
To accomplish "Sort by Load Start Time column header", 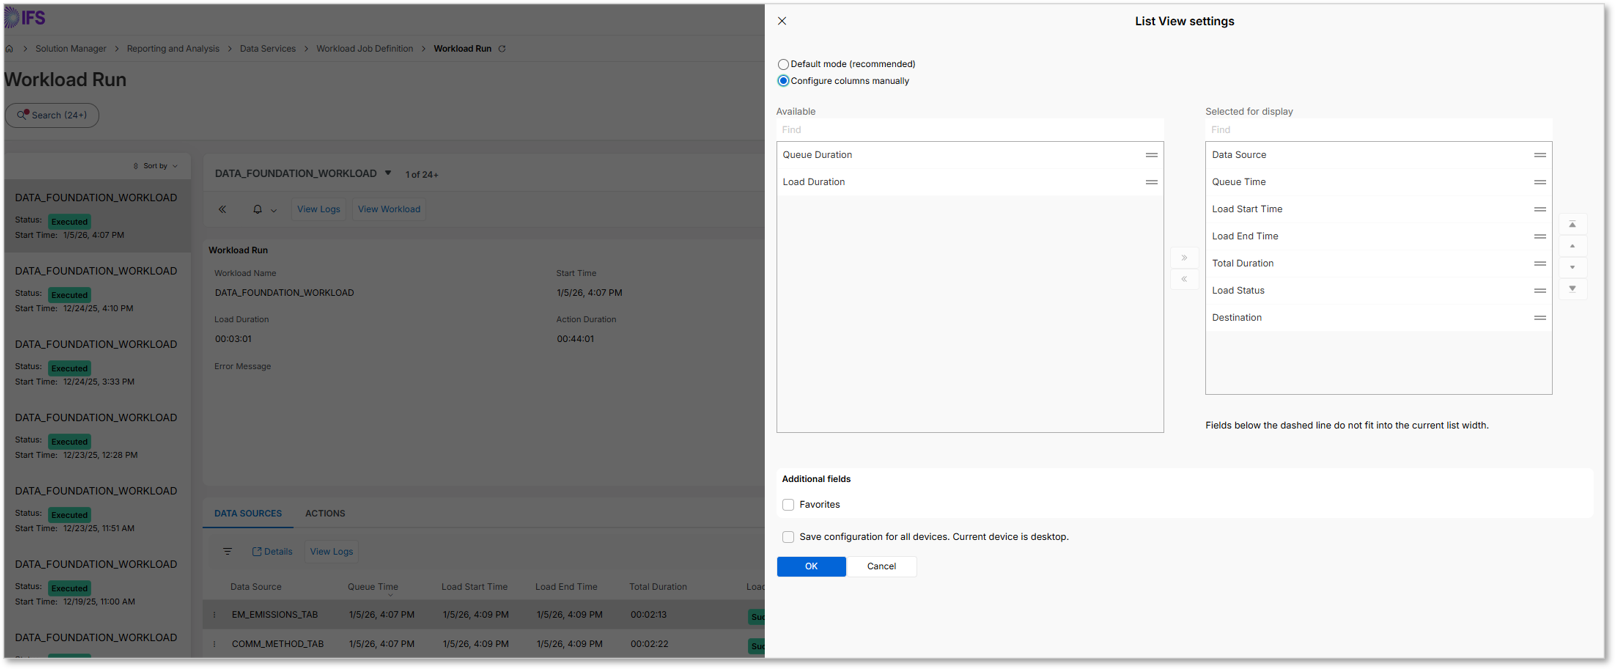I will (x=474, y=587).
